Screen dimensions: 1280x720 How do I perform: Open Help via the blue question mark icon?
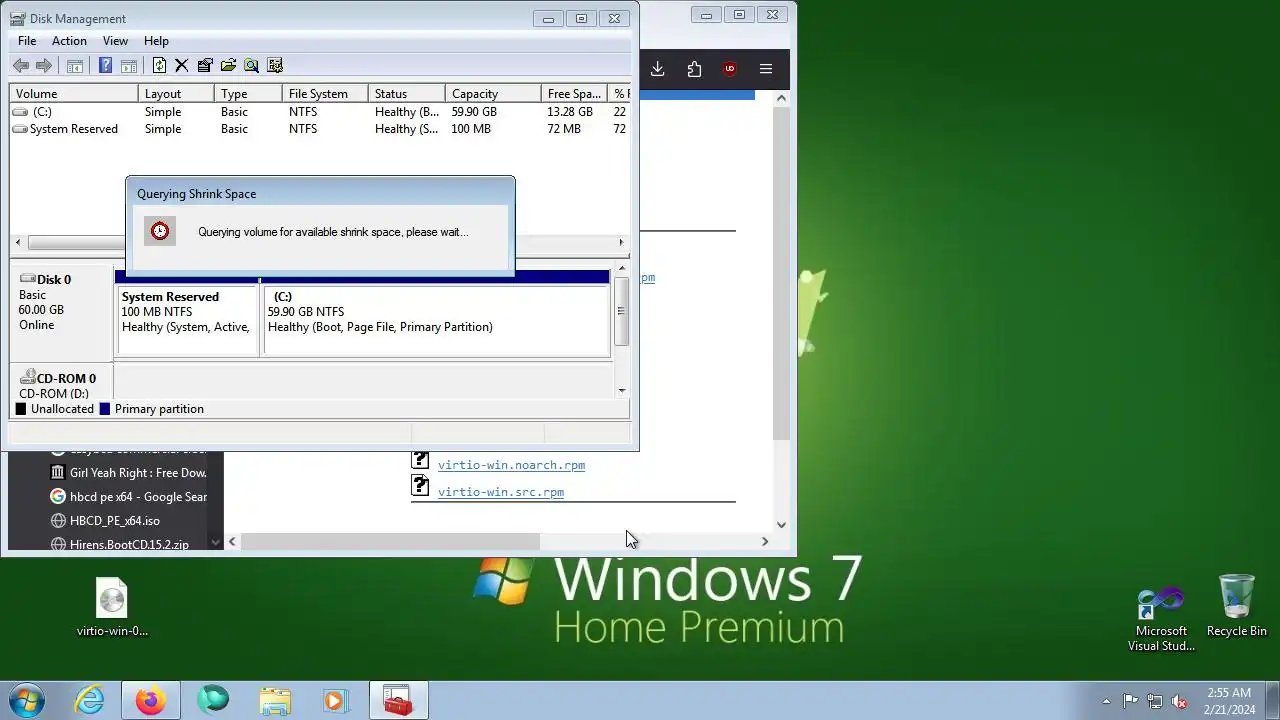(105, 66)
